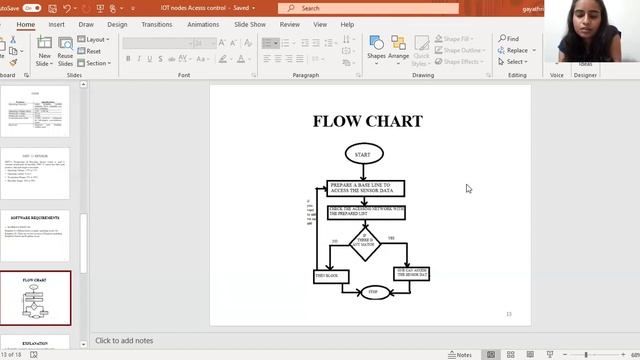Open Quick Styles gallery
The image size is (640, 360).
(x=421, y=51)
